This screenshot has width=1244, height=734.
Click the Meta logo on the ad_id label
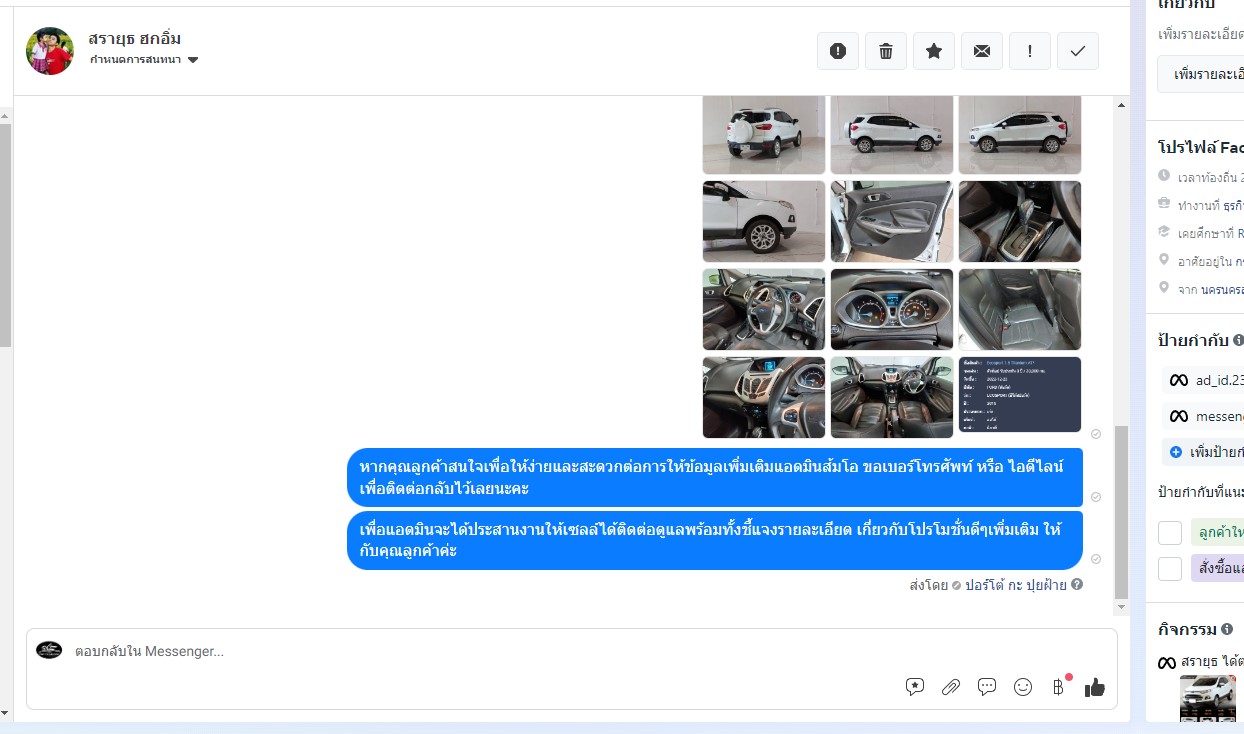pos(1179,380)
